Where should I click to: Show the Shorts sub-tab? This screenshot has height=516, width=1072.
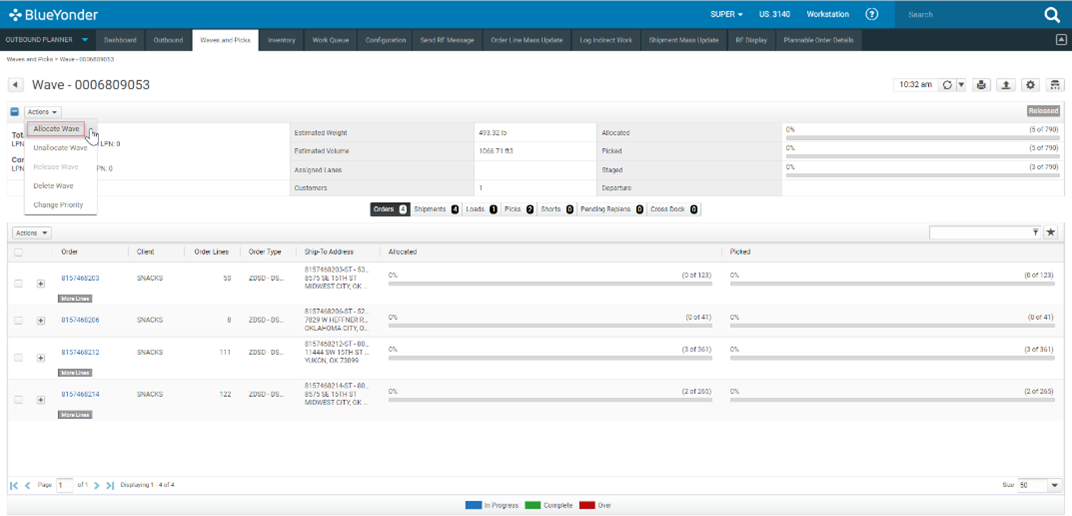pyautogui.click(x=557, y=209)
